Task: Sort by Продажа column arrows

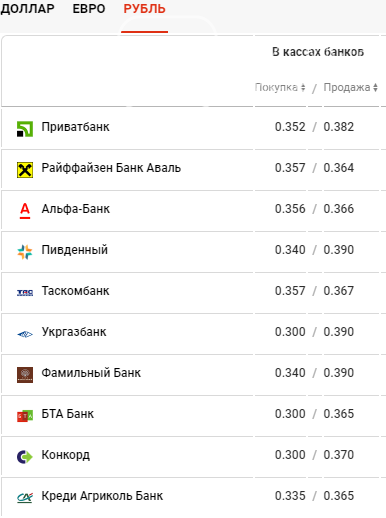Action: click(x=375, y=87)
